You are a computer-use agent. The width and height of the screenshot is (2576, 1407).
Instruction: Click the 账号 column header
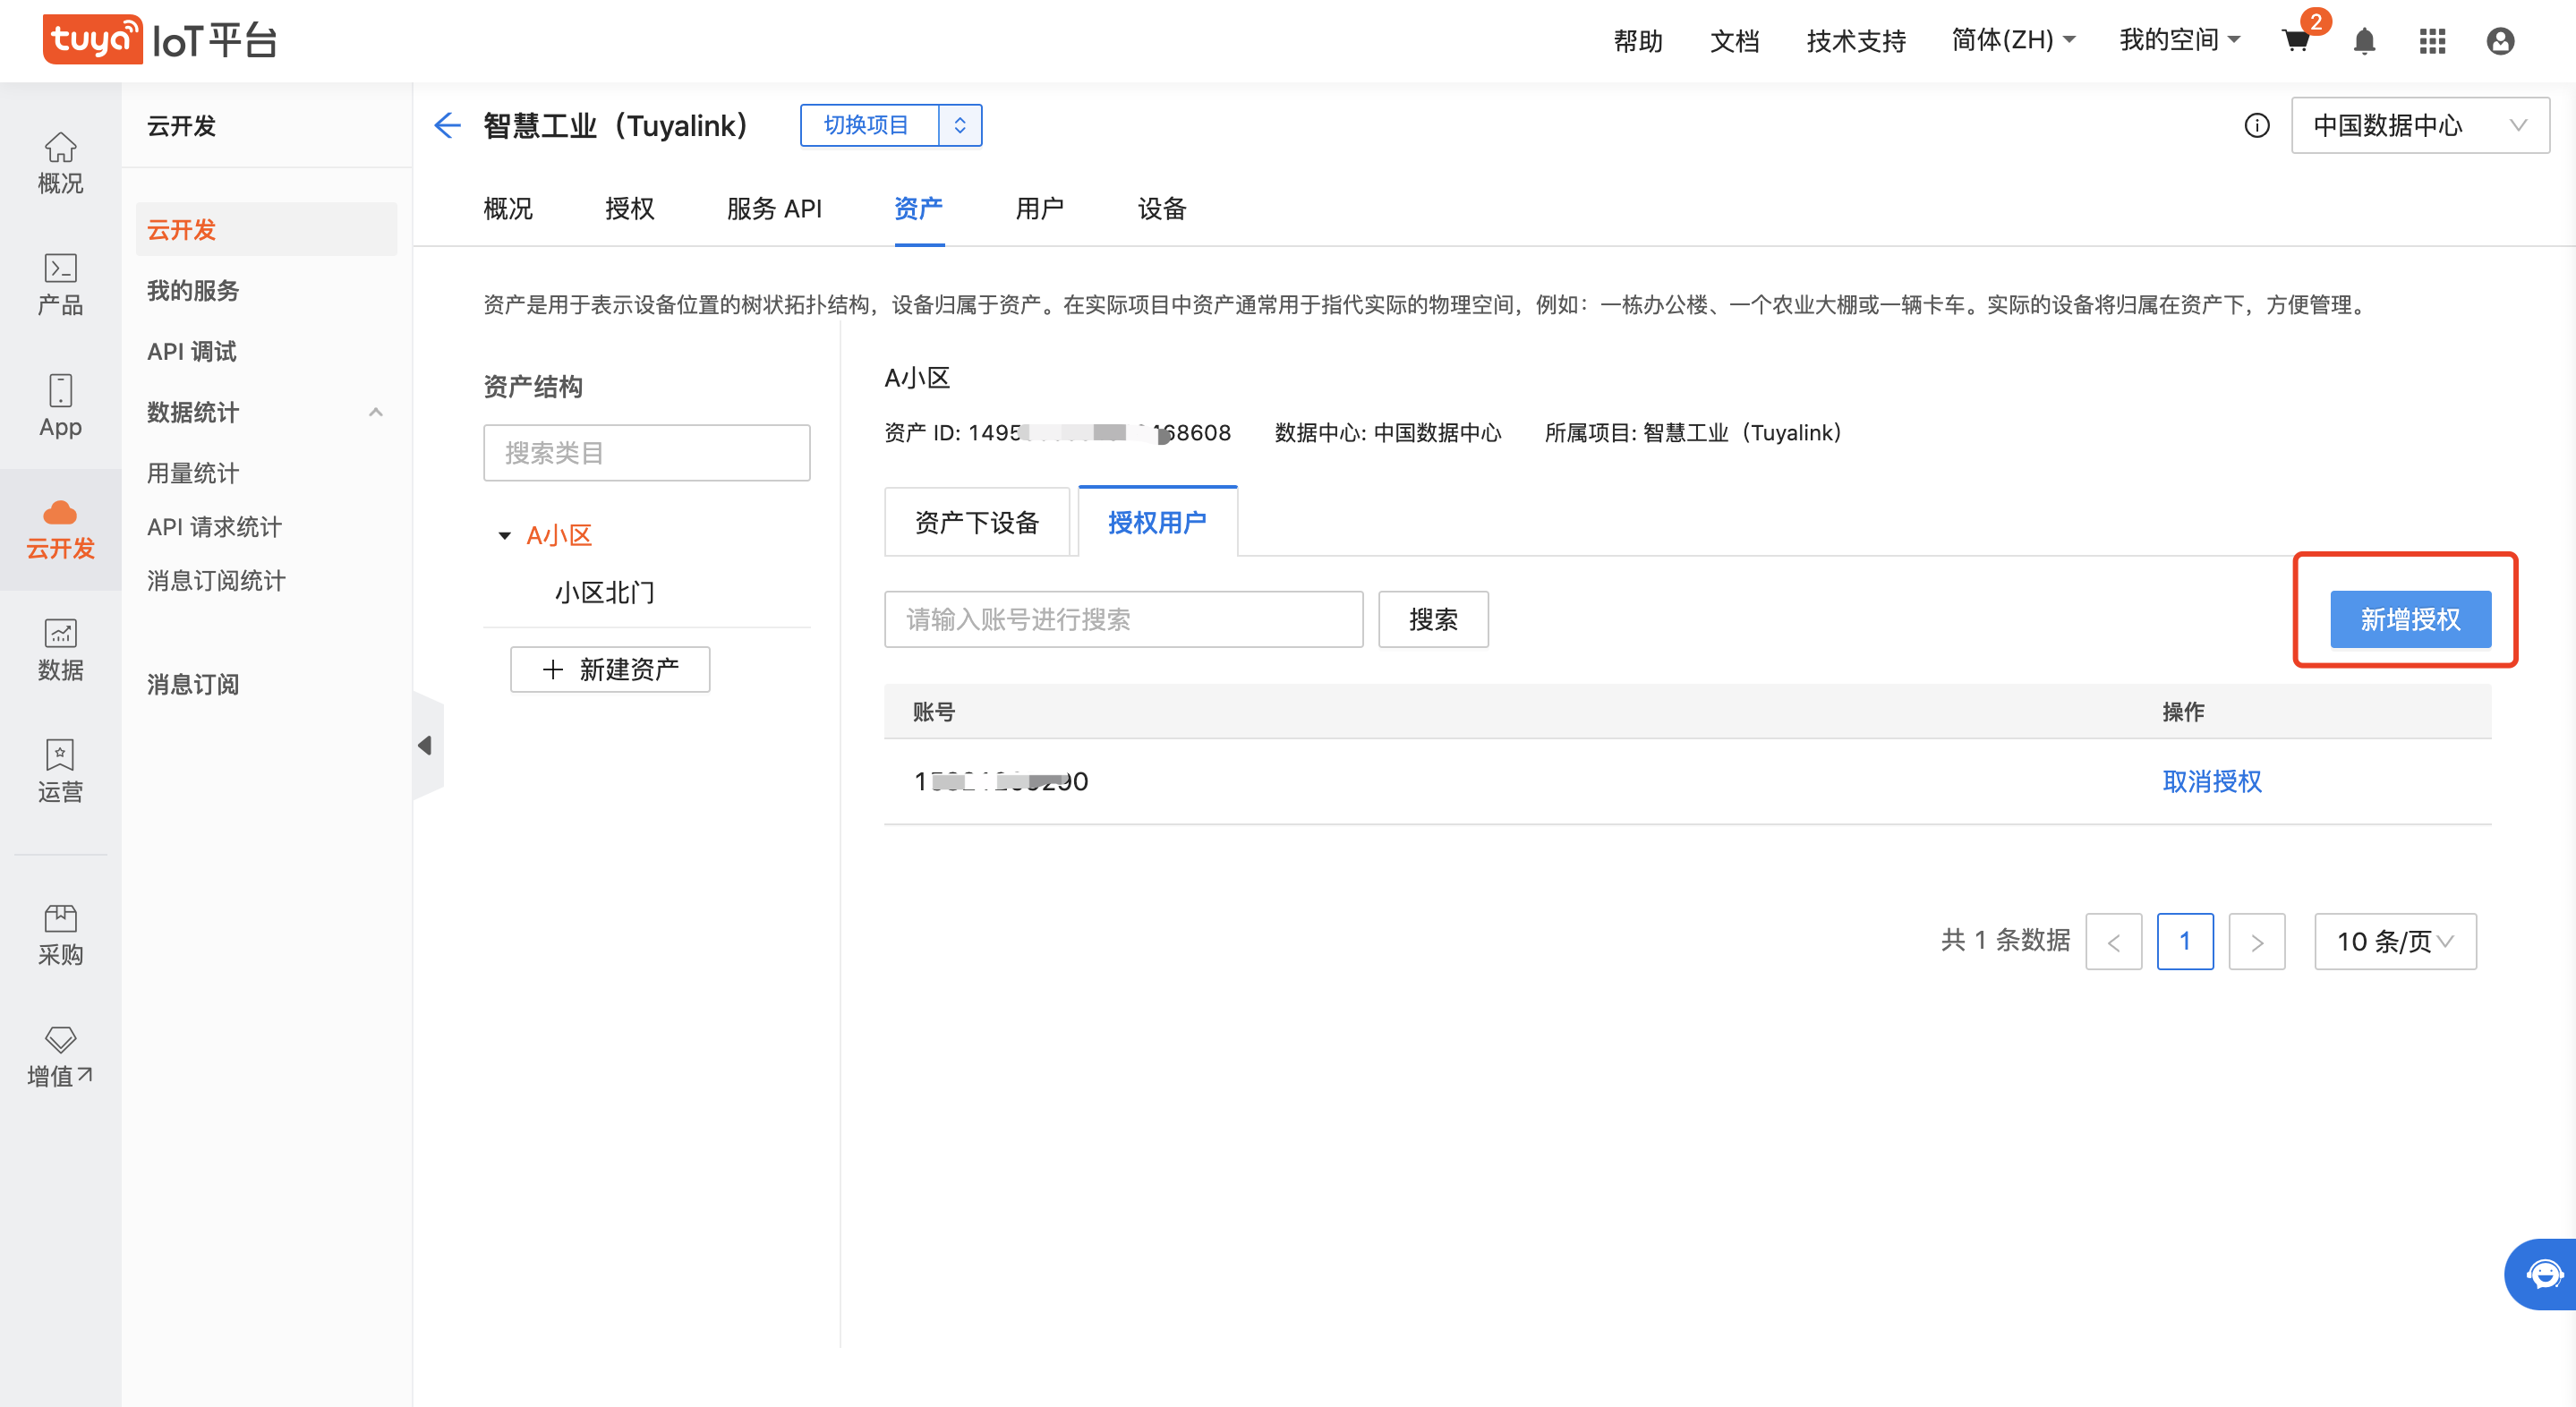[x=933, y=712]
